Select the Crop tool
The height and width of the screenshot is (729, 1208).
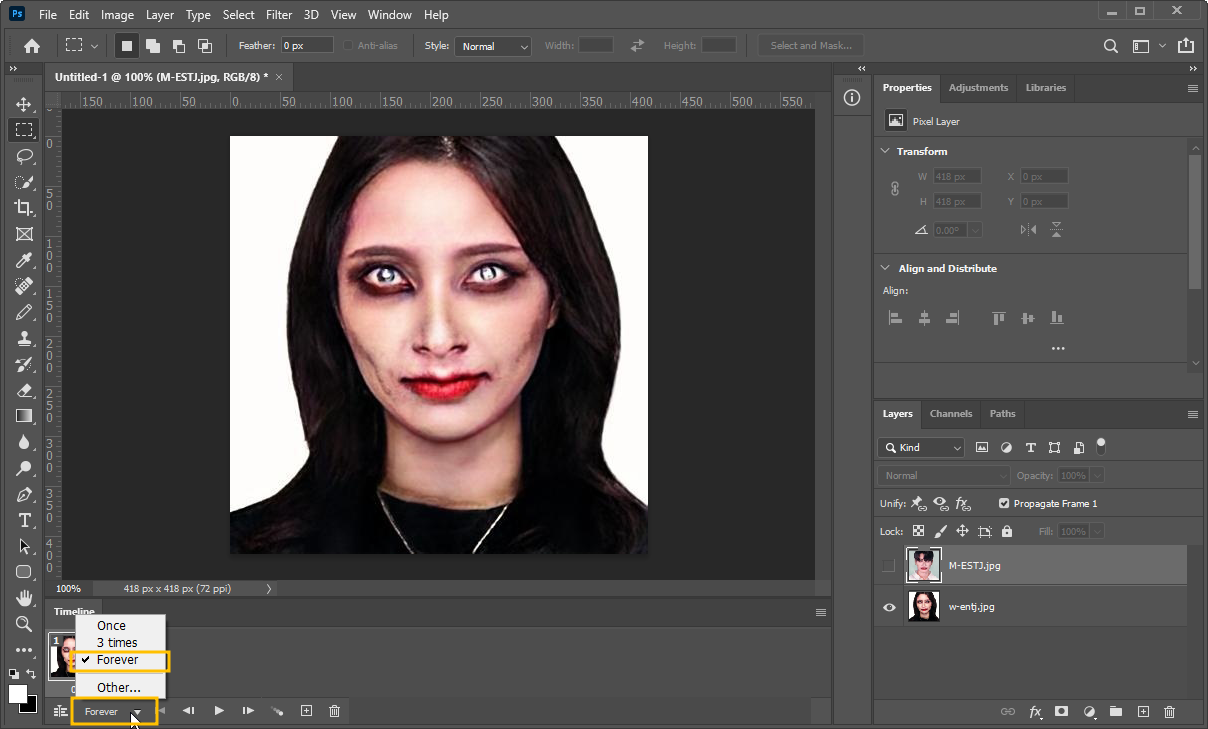(24, 208)
